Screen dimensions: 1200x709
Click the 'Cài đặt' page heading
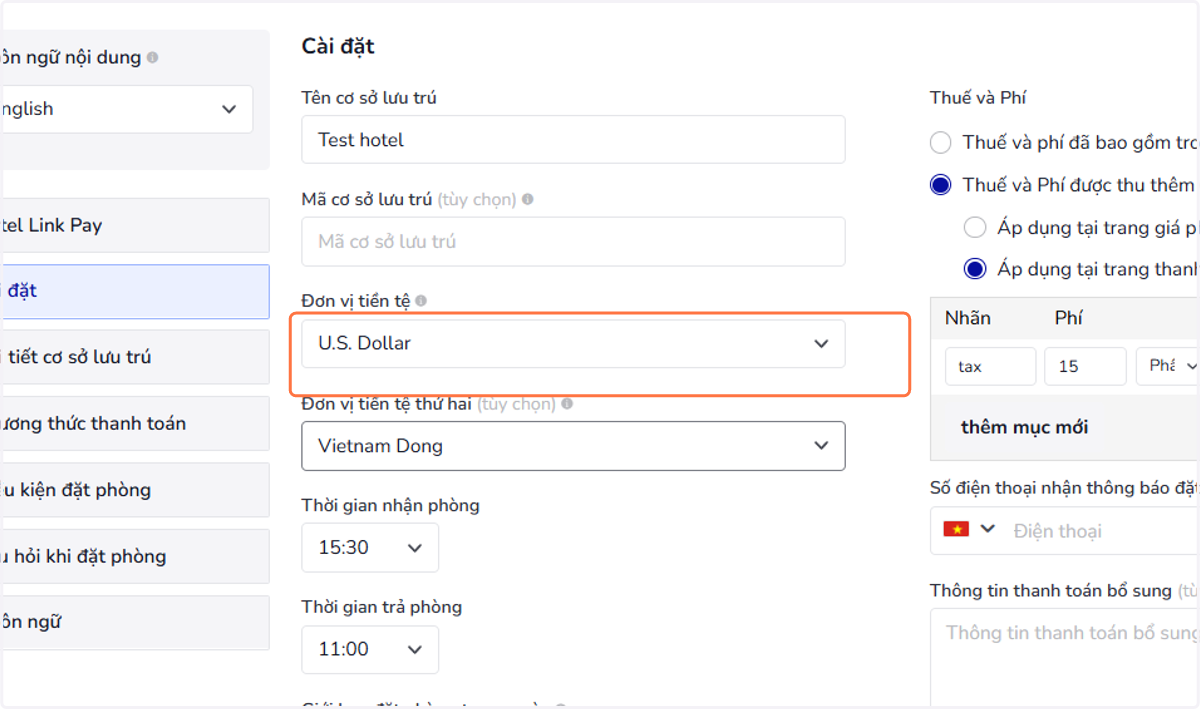click(x=338, y=46)
